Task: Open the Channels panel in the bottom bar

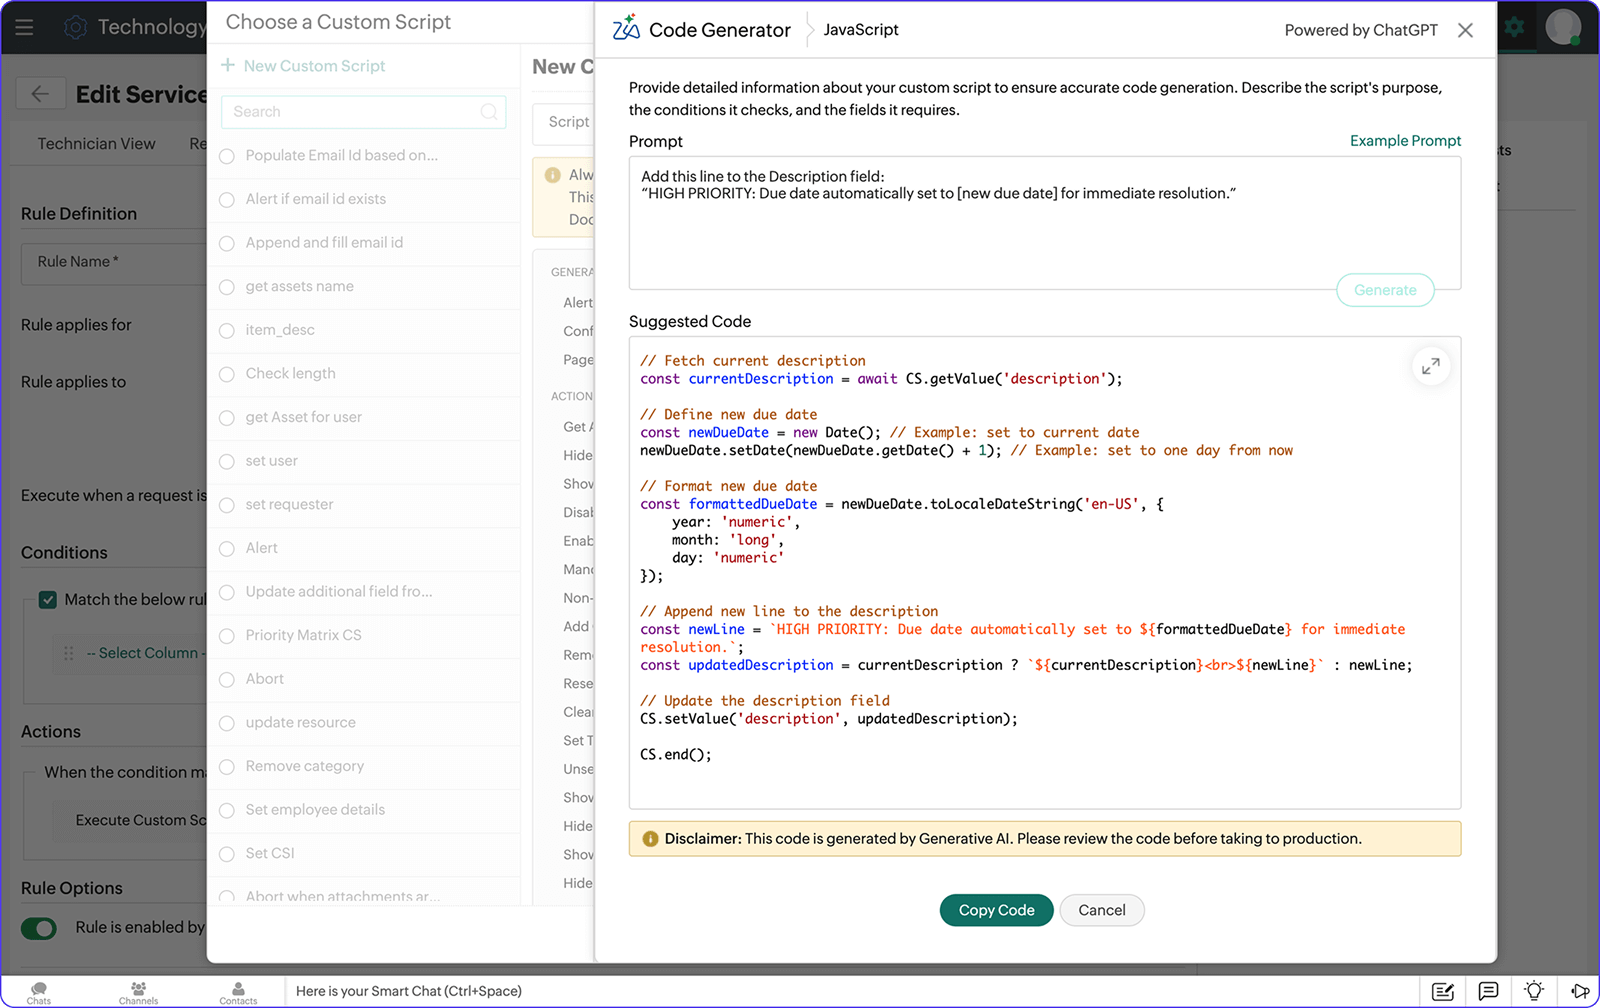Action: pos(138,991)
